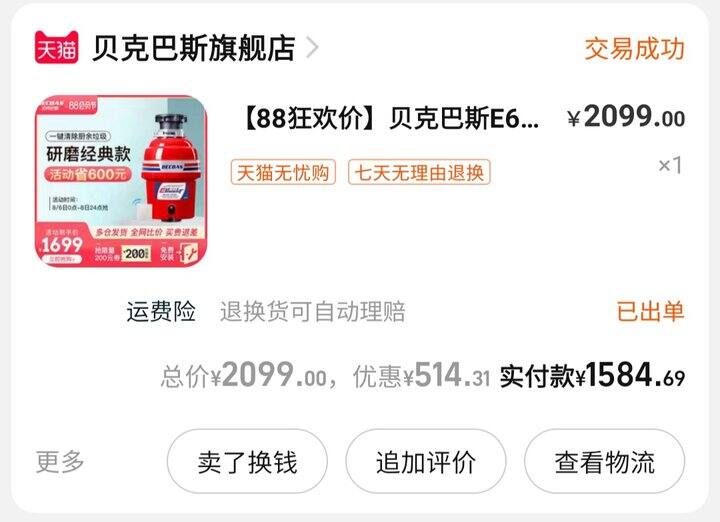Screen dimensions: 720x522
Task: Expand store via chevron arrow beside 贝克巴斯旗舰店
Action: coord(312,48)
